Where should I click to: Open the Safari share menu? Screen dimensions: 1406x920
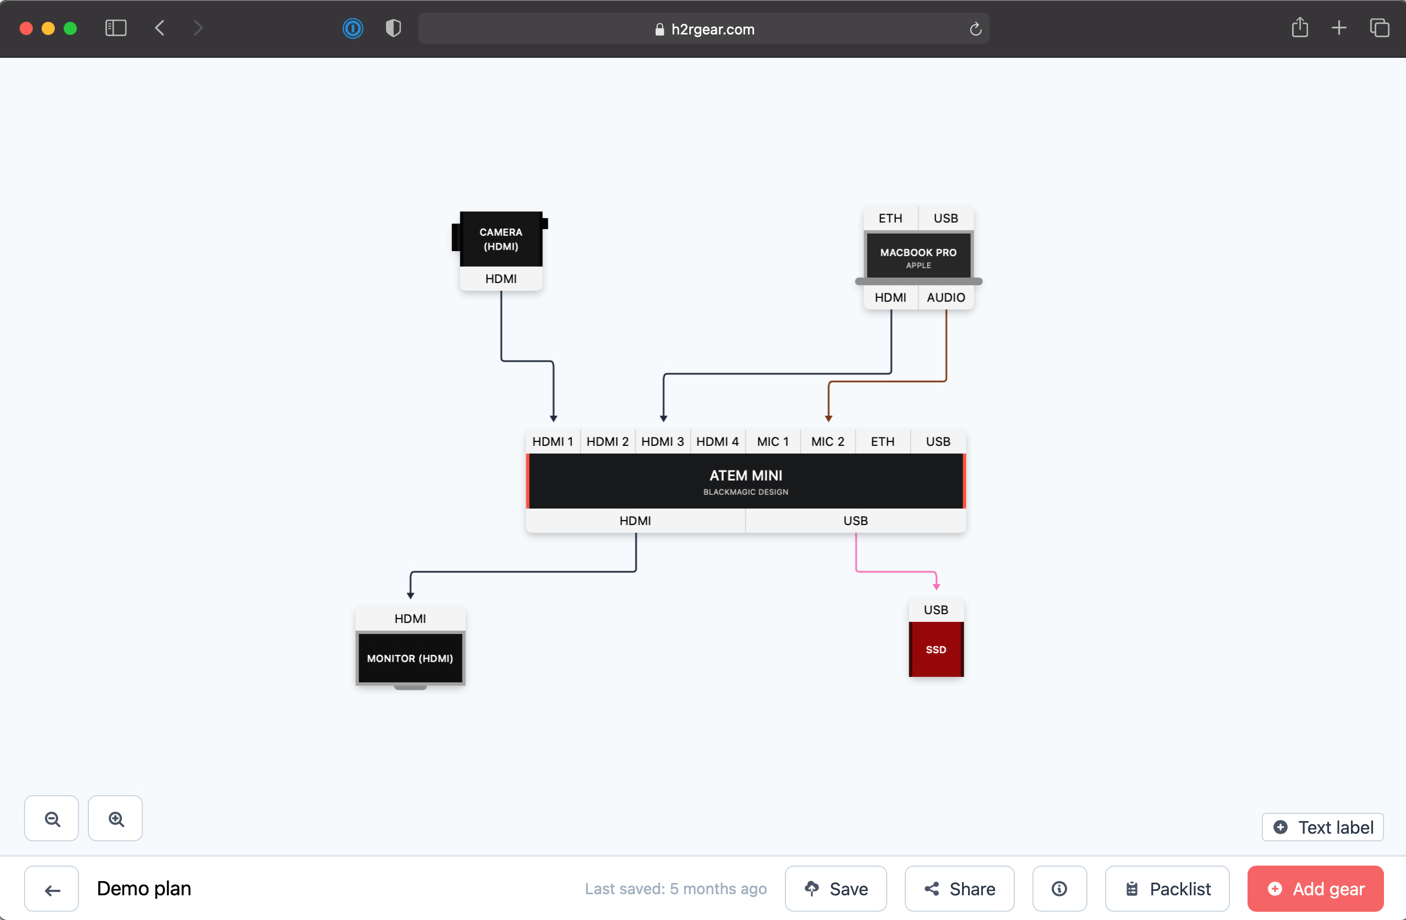[1299, 28]
